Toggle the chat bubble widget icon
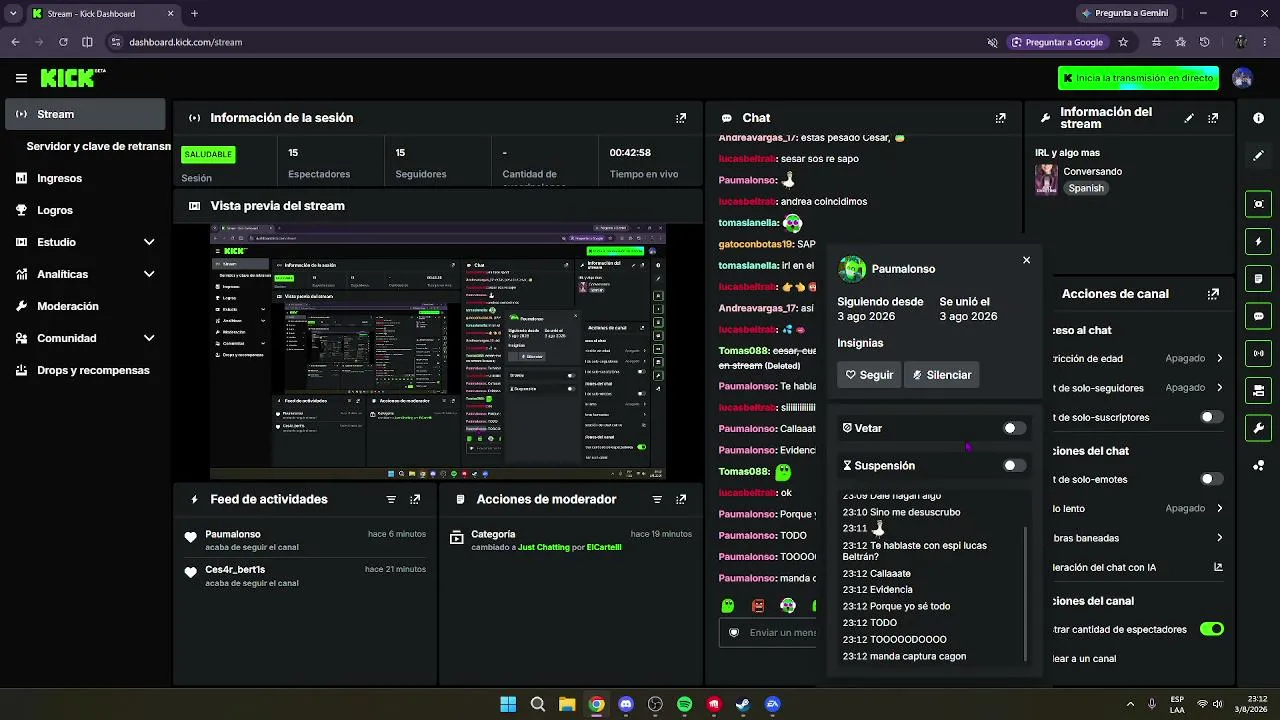 pos(1258,316)
